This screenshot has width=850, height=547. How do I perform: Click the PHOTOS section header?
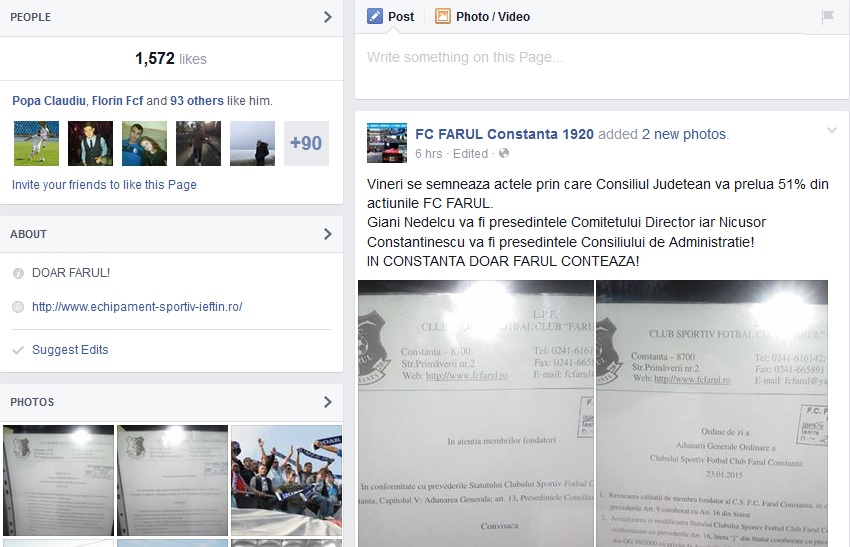tap(171, 402)
